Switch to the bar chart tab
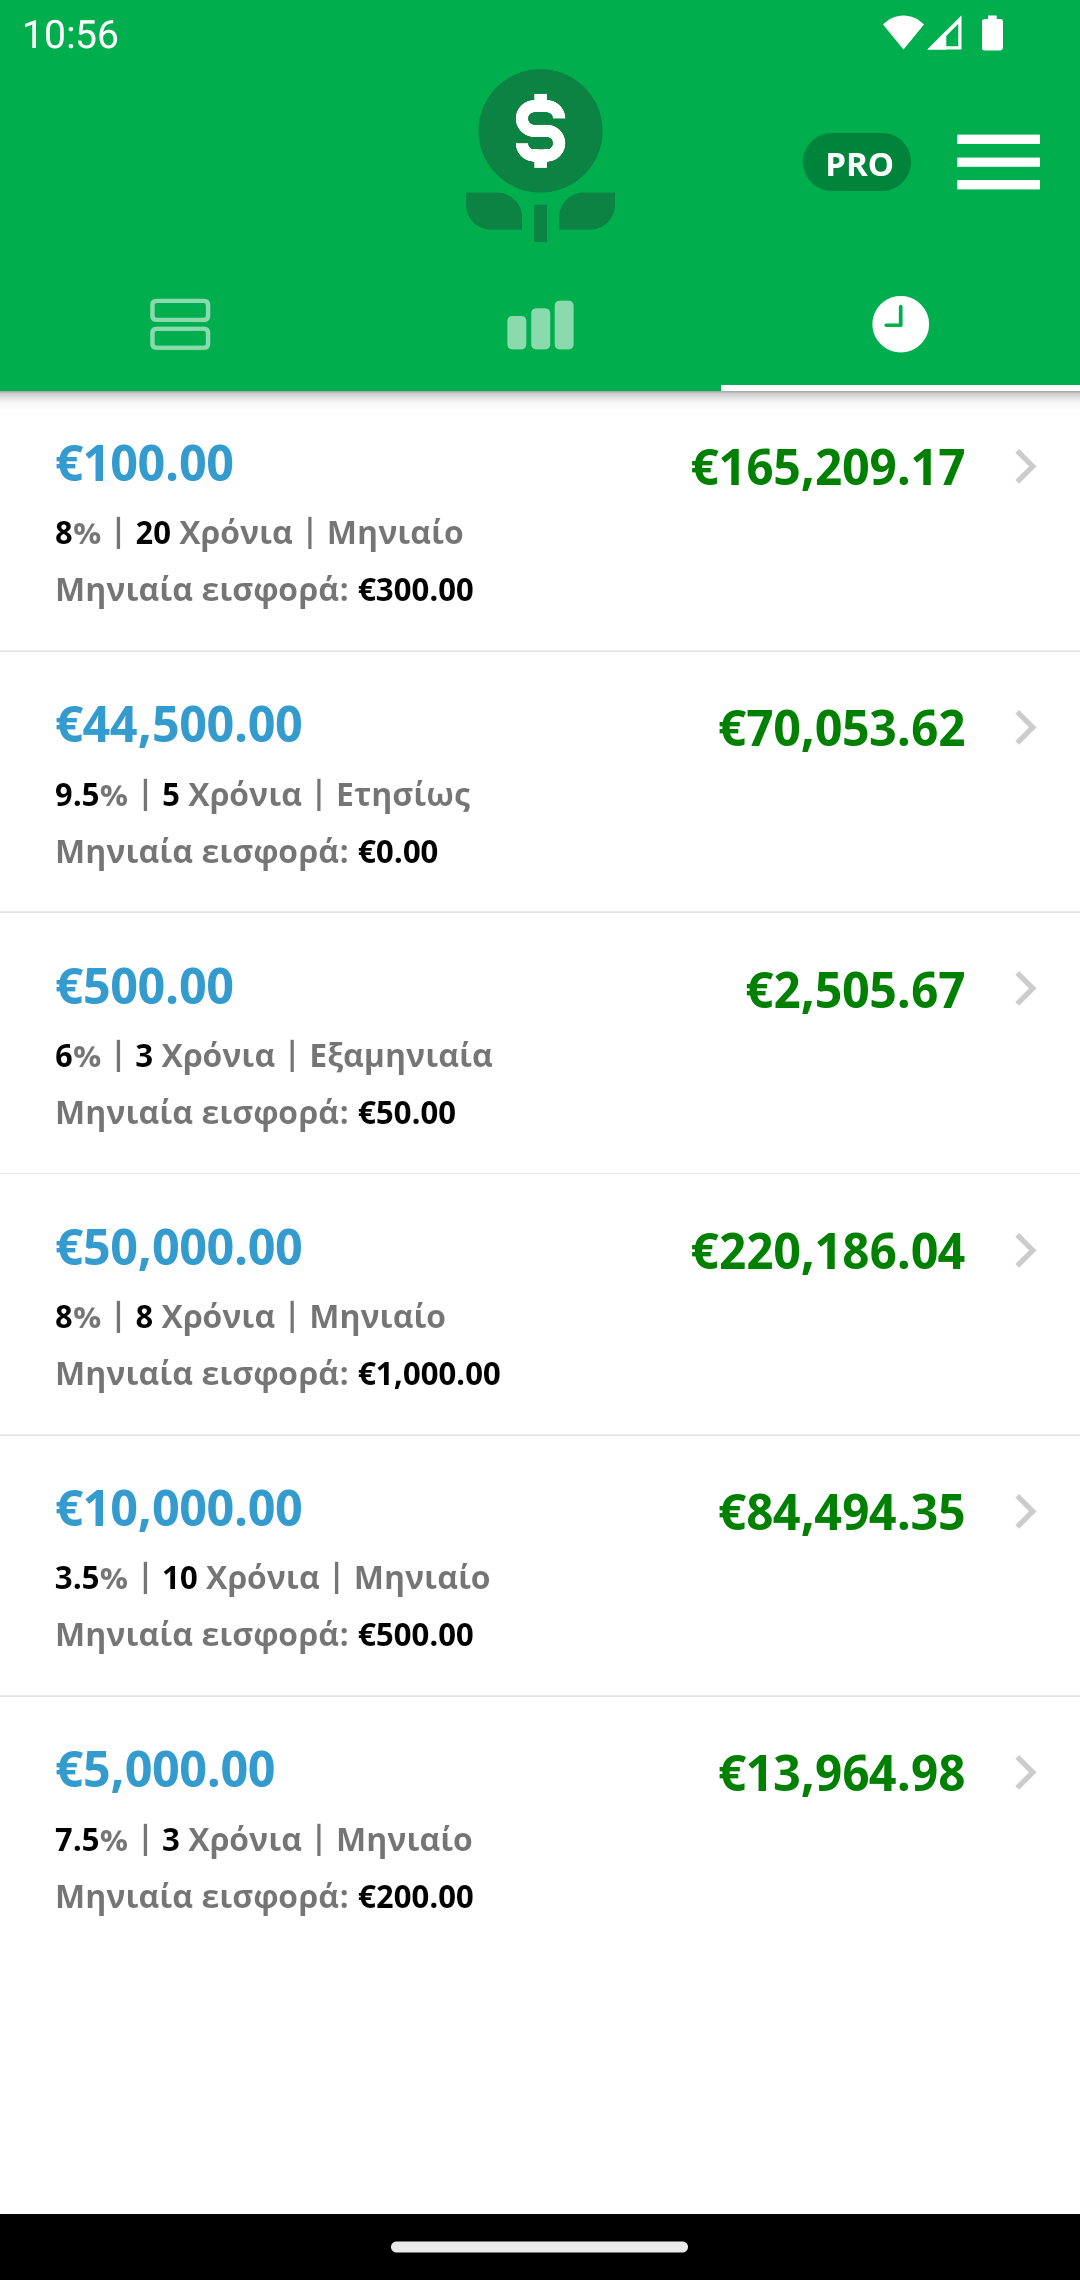This screenshot has height=2280, width=1080. [x=540, y=324]
